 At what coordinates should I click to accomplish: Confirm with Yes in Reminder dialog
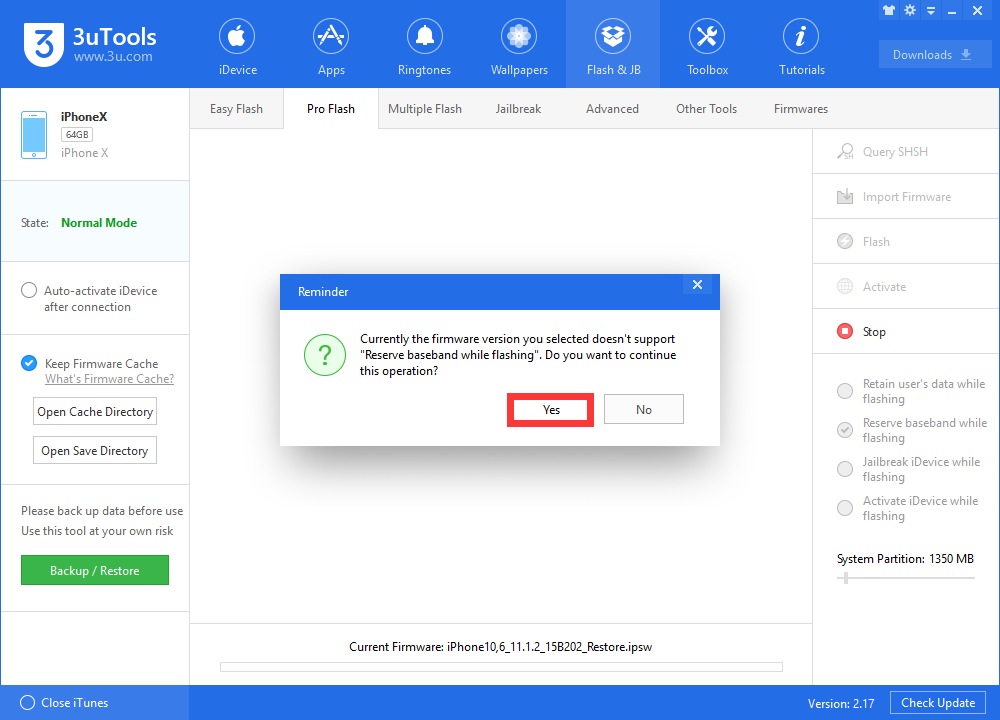click(551, 409)
